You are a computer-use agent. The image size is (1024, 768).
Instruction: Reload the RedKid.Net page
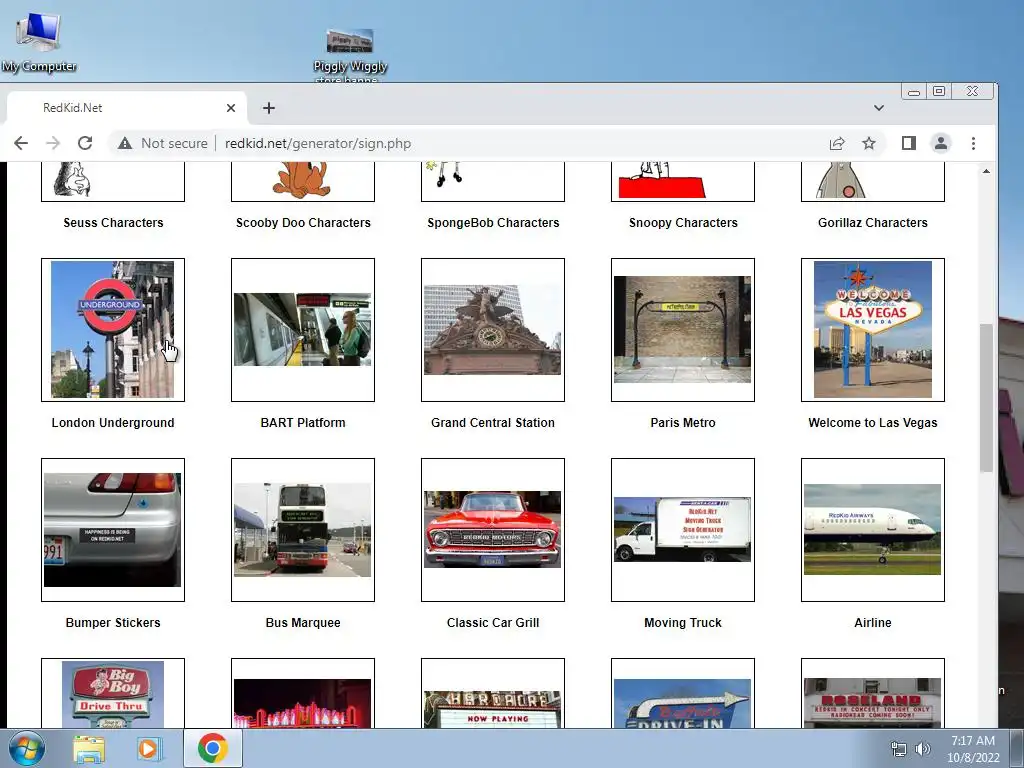tap(85, 143)
